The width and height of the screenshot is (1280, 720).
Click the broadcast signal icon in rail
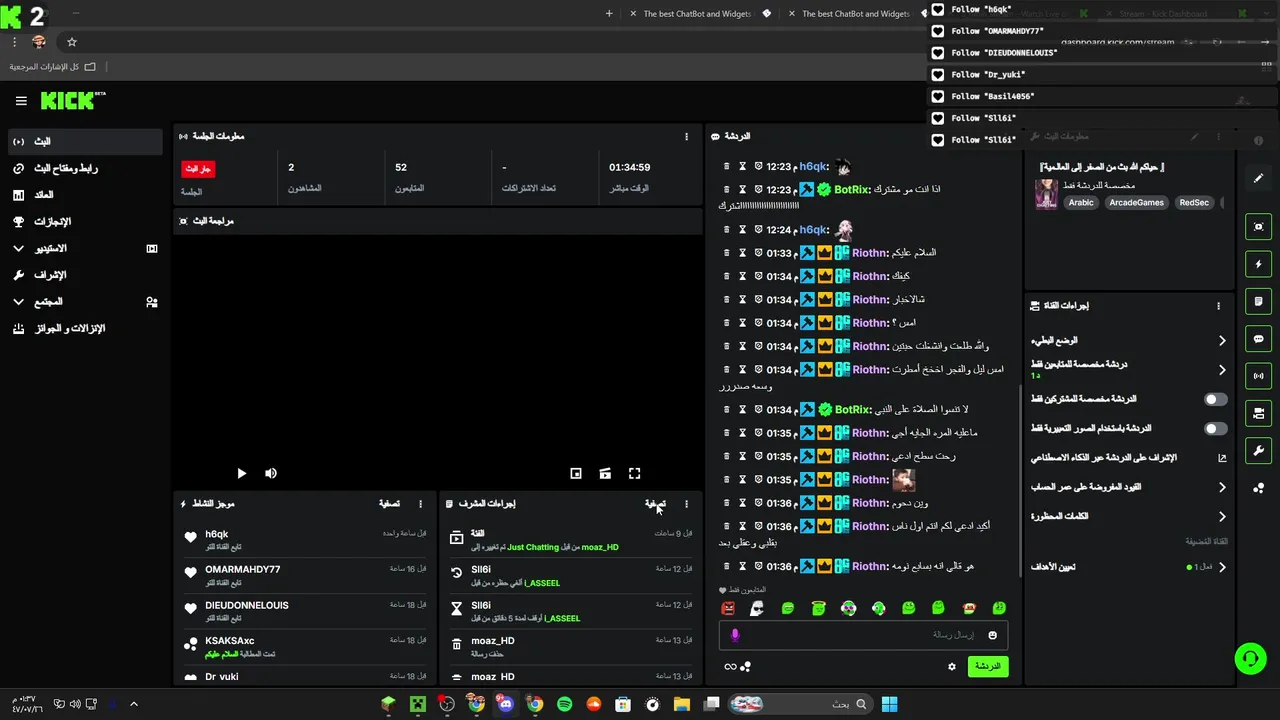pyautogui.click(x=1258, y=376)
